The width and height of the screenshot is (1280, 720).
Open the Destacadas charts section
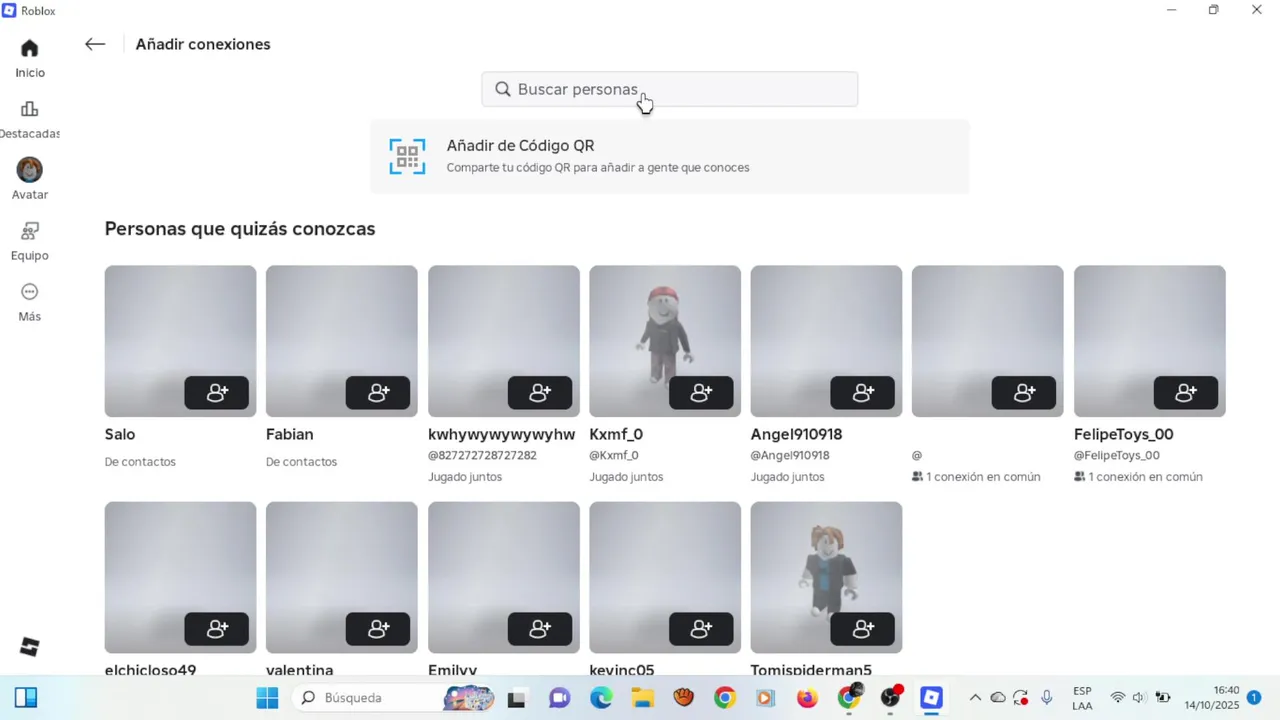pyautogui.click(x=30, y=120)
